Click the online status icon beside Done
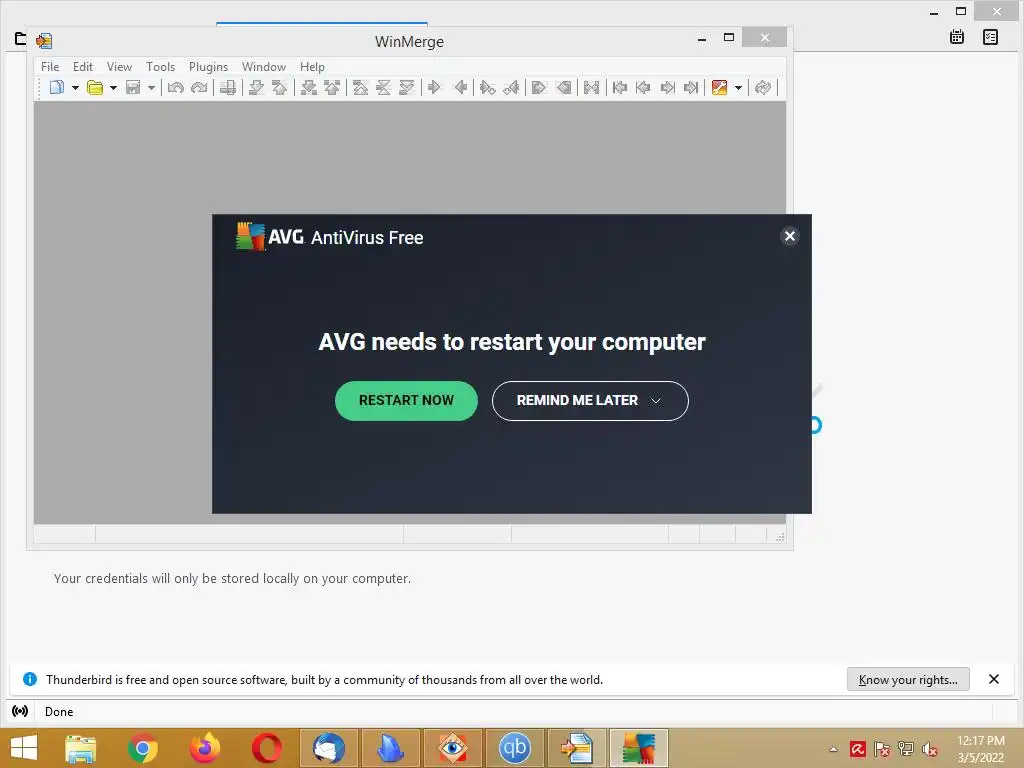 (x=20, y=711)
